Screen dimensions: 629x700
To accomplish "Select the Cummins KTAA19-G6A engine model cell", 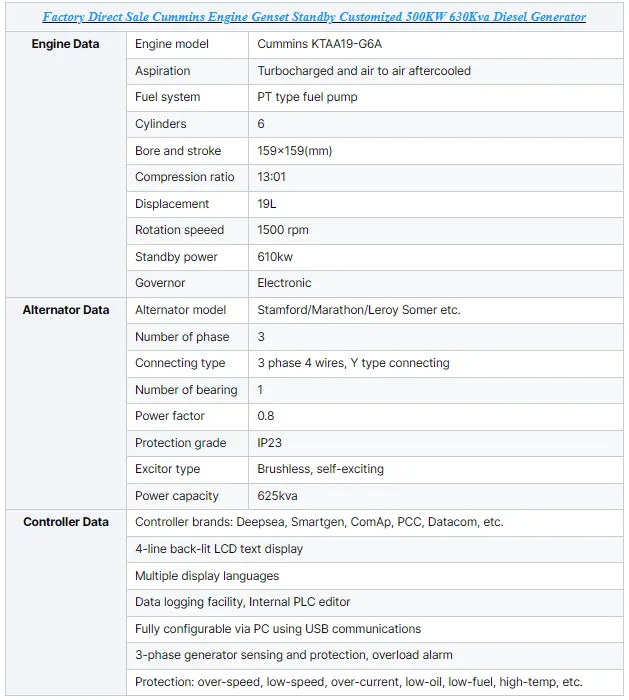I will [x=436, y=44].
